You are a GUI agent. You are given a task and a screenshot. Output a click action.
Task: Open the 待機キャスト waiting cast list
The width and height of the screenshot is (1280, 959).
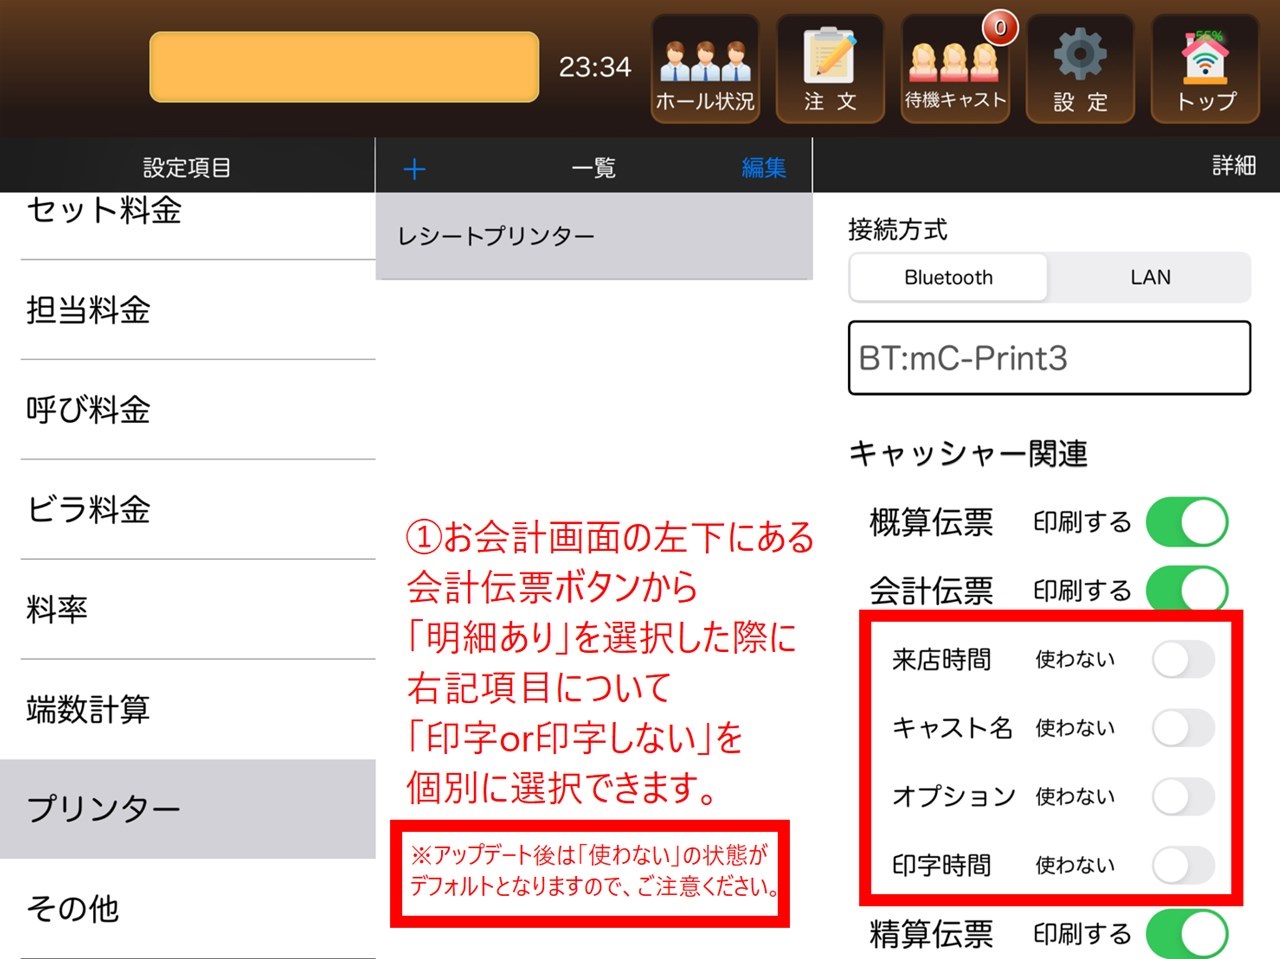click(955, 69)
